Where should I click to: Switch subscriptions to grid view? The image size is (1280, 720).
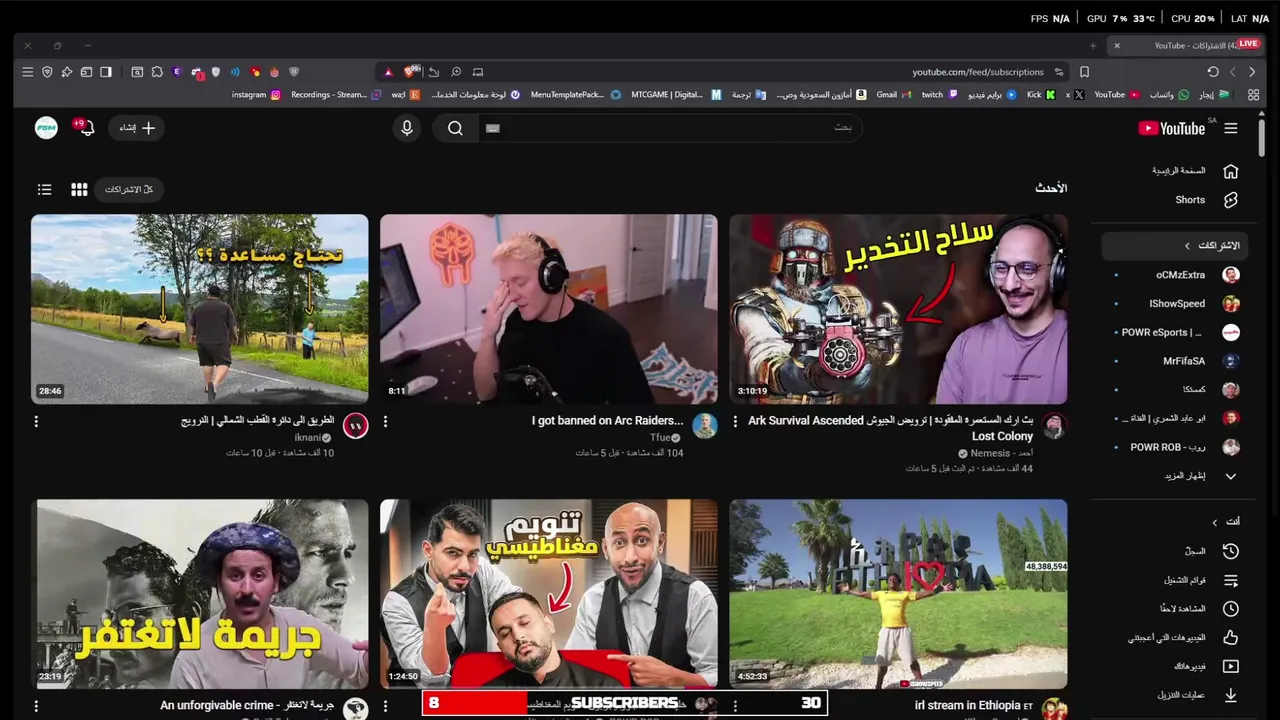click(79, 190)
